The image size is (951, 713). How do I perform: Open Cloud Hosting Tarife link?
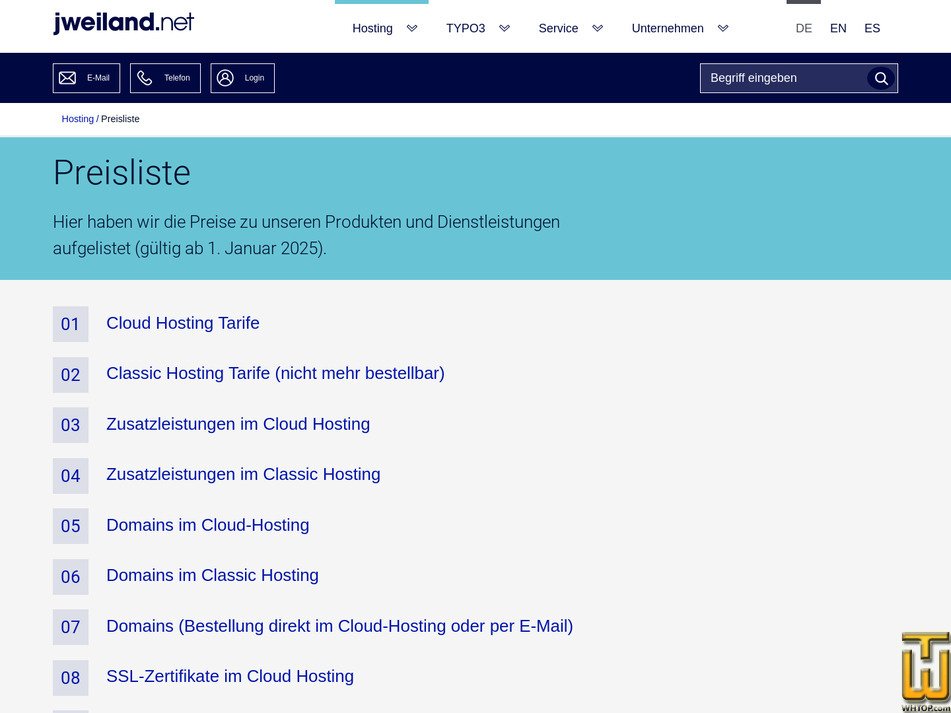[183, 323]
